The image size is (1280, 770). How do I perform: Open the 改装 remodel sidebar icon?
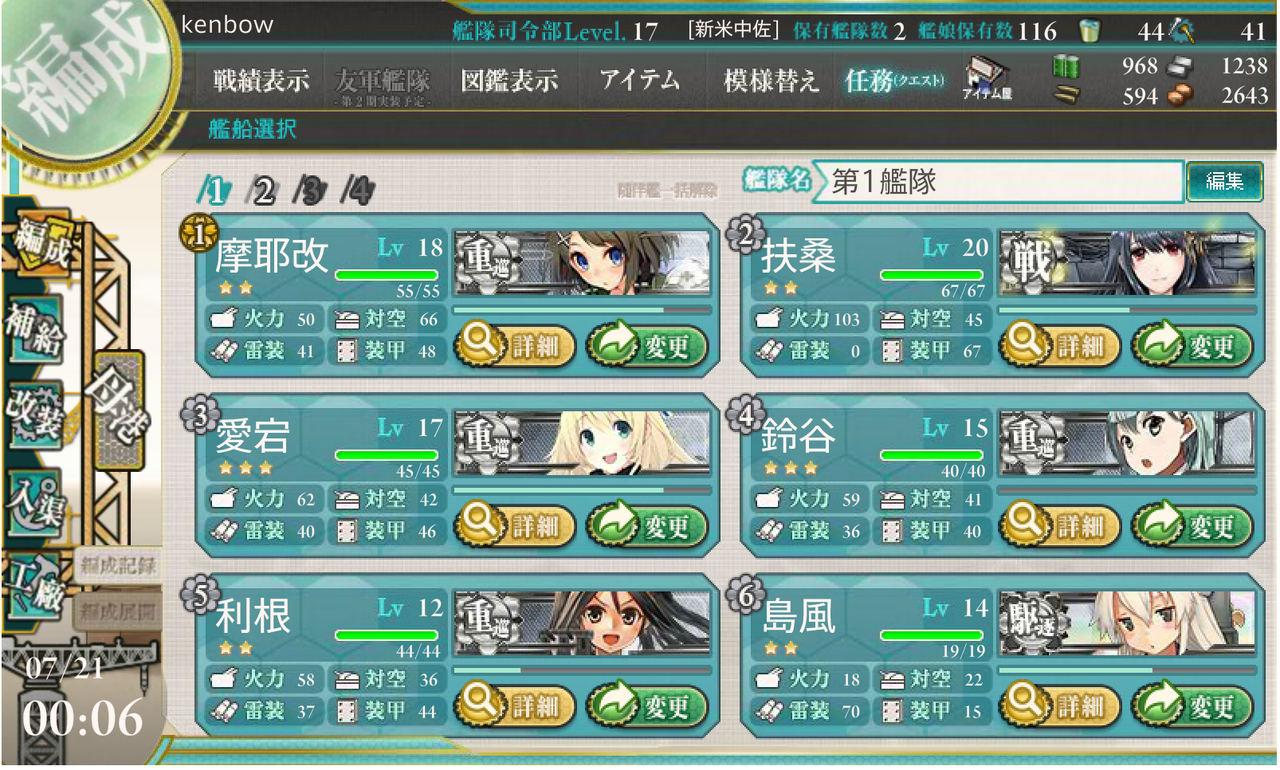click(x=35, y=413)
